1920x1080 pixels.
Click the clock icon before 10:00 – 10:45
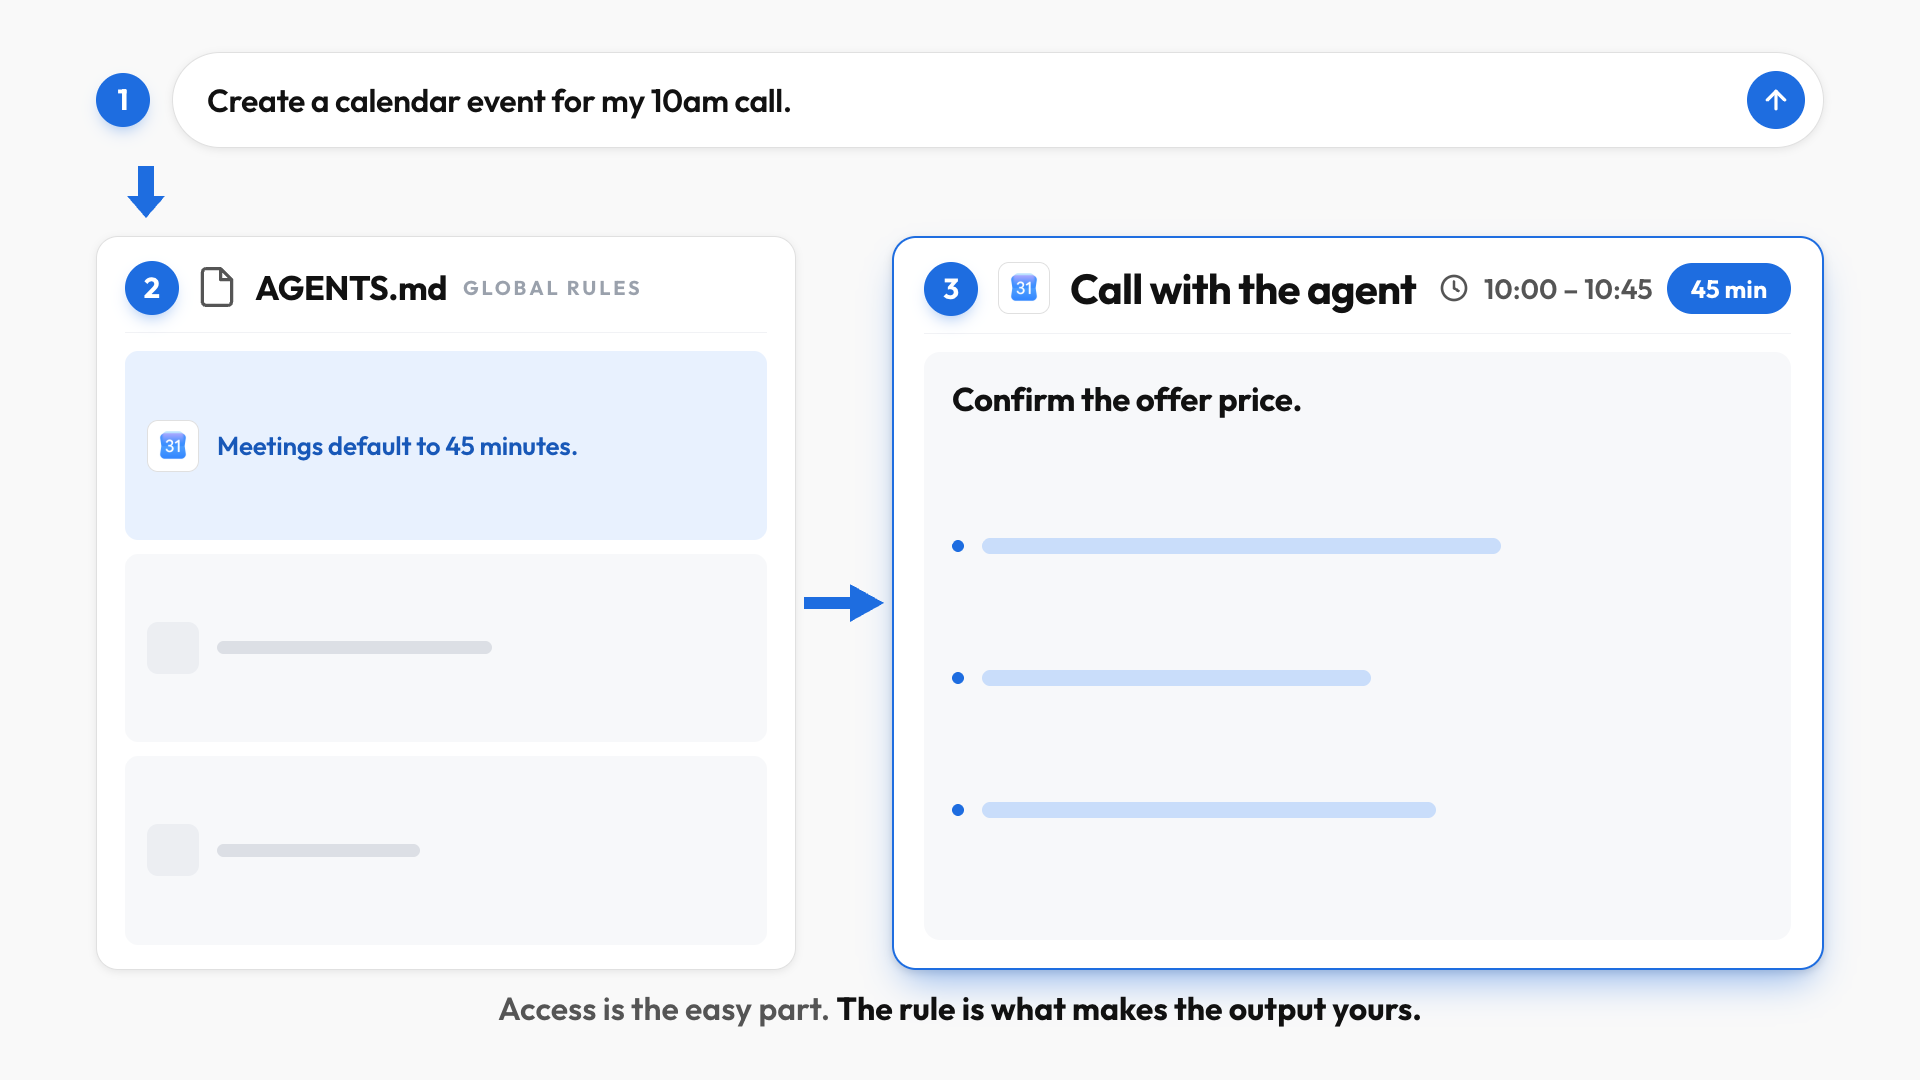point(1454,288)
